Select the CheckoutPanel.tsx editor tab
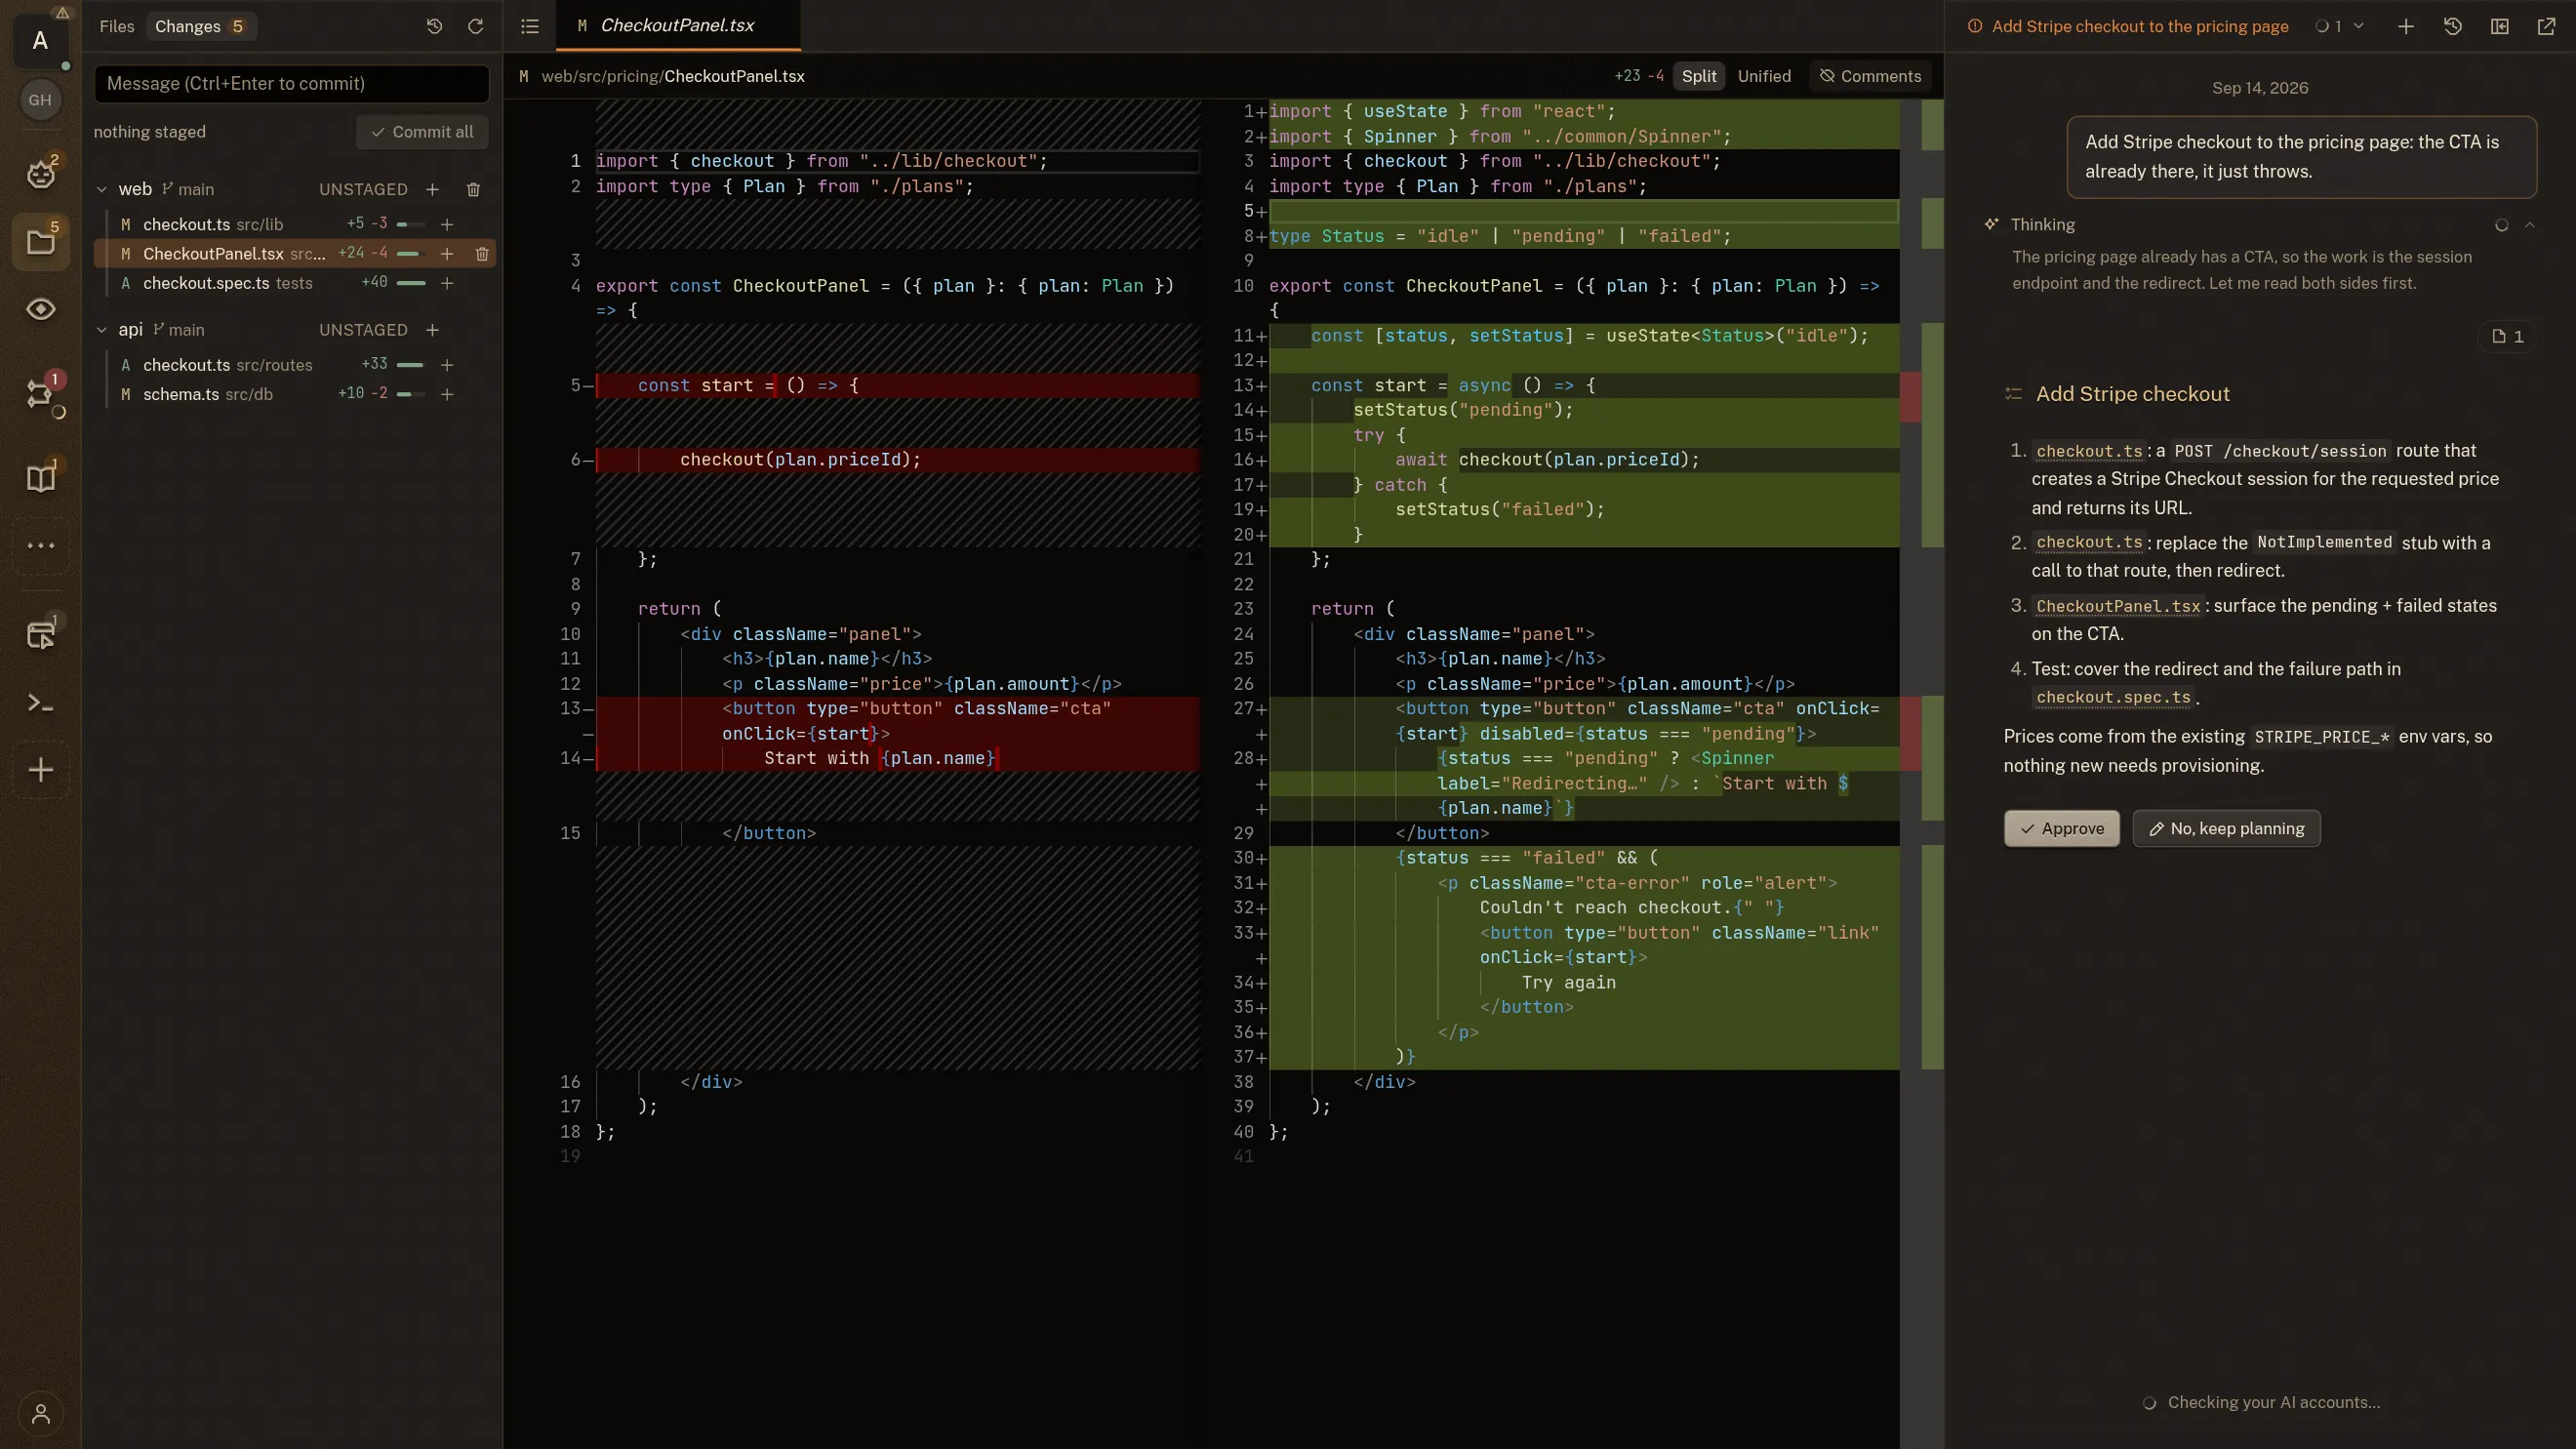Image resolution: width=2576 pixels, height=1449 pixels. click(678, 25)
